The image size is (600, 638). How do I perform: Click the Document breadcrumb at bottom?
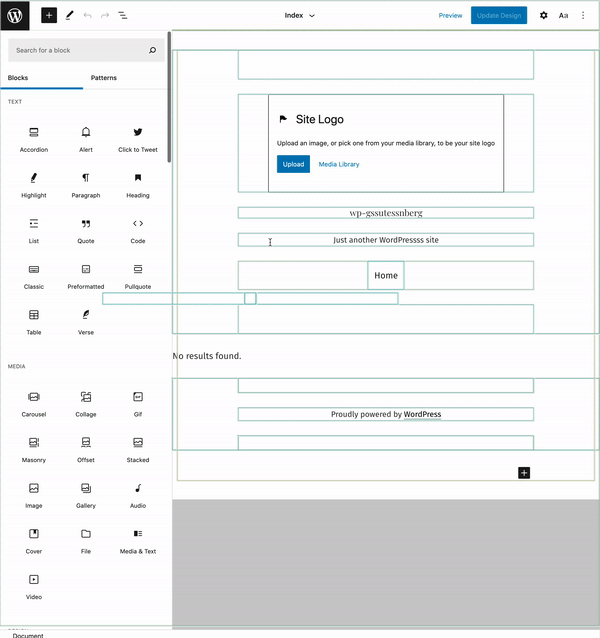click(x=28, y=635)
